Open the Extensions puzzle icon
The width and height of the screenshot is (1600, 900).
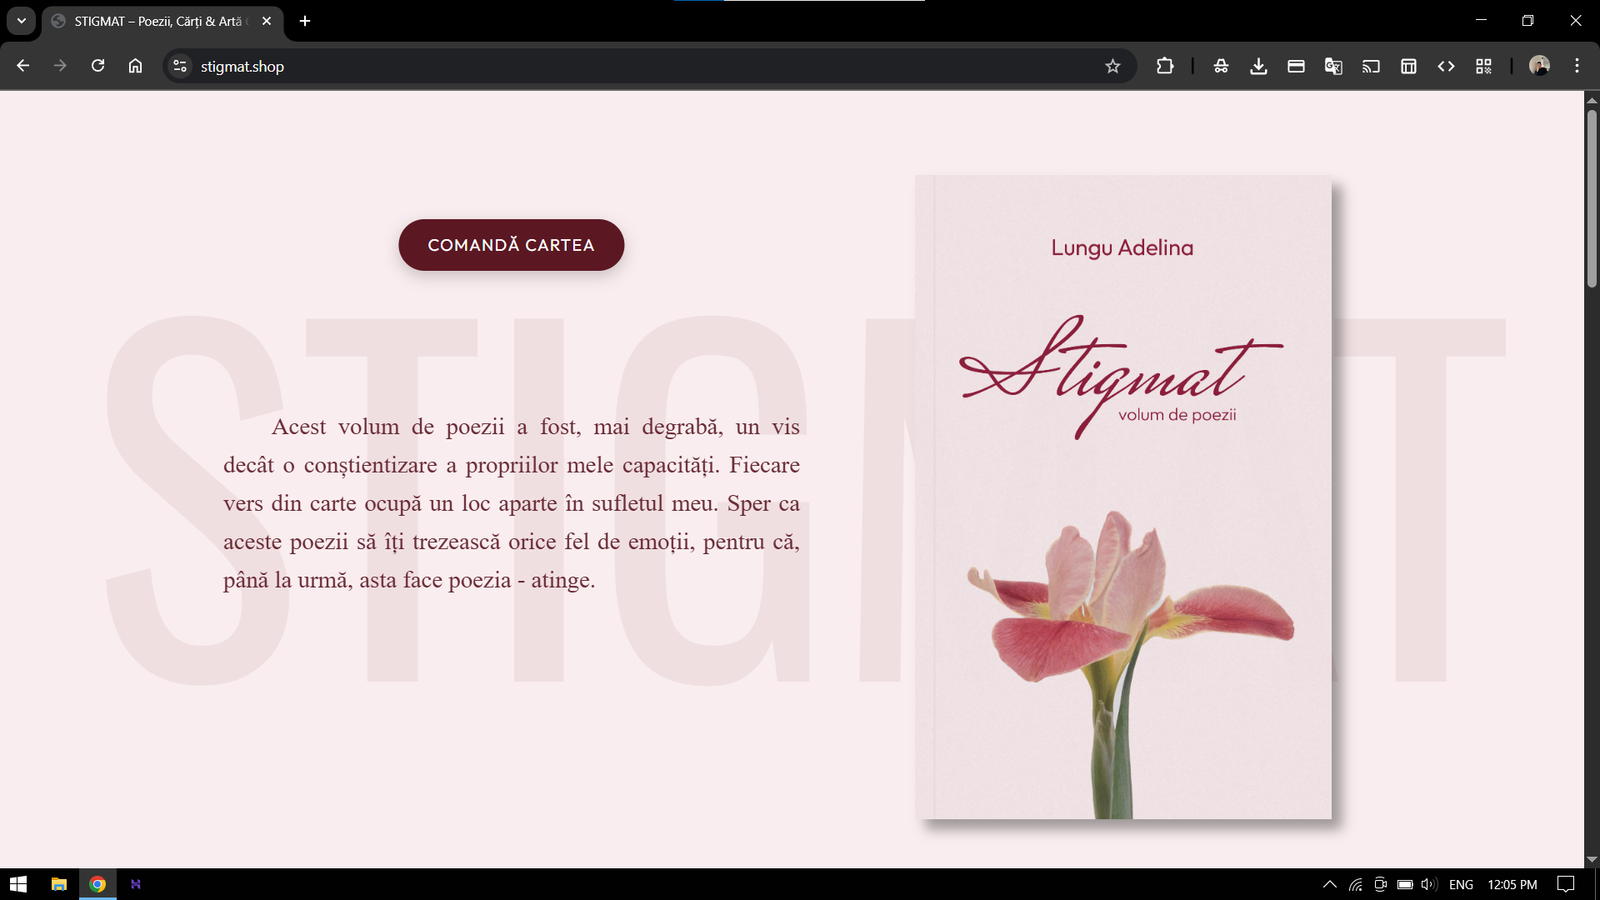click(1164, 66)
